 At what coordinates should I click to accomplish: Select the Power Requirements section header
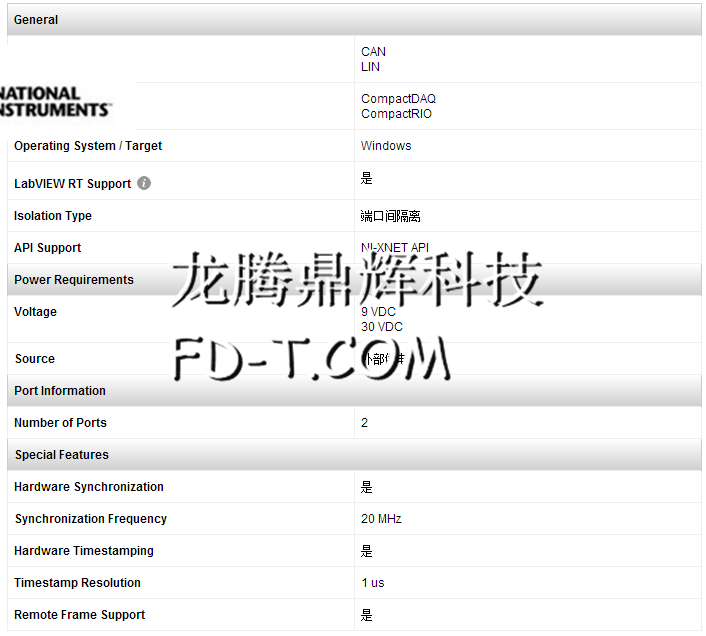click(354, 280)
